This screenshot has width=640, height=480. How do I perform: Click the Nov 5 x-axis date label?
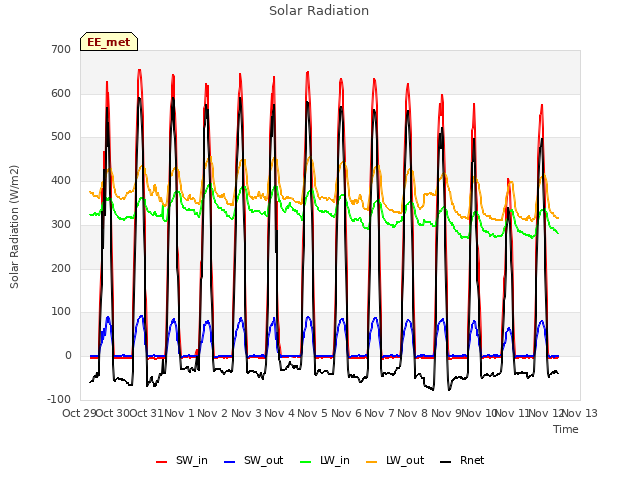pyautogui.click(x=312, y=413)
